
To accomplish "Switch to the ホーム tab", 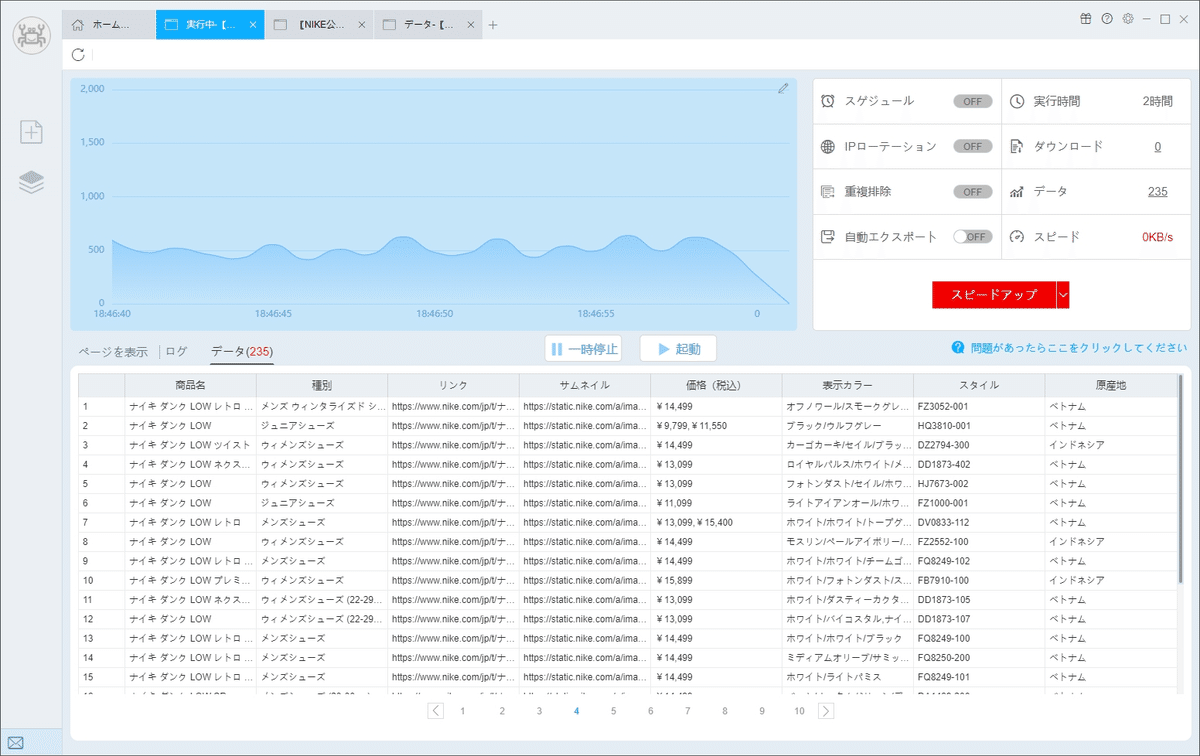I will click(111, 25).
